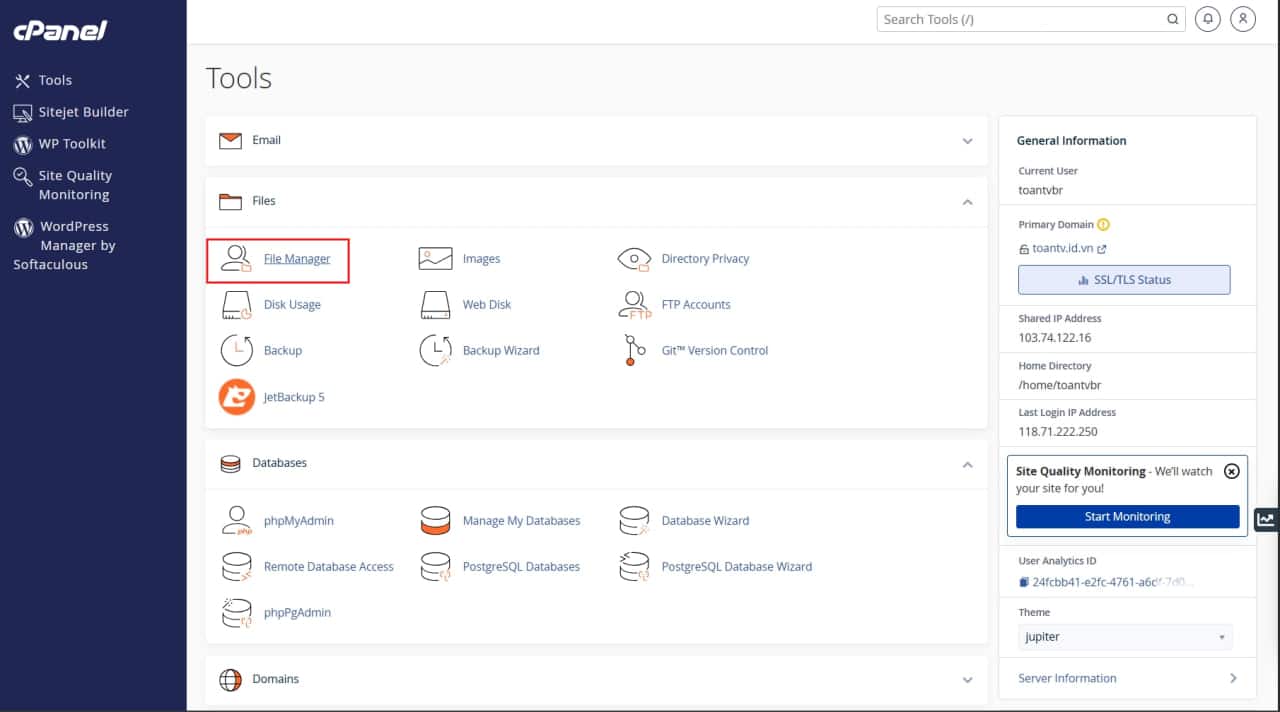The width and height of the screenshot is (1280, 712).
Task: Open the analytics chart side tab icon
Action: [x=1267, y=519]
